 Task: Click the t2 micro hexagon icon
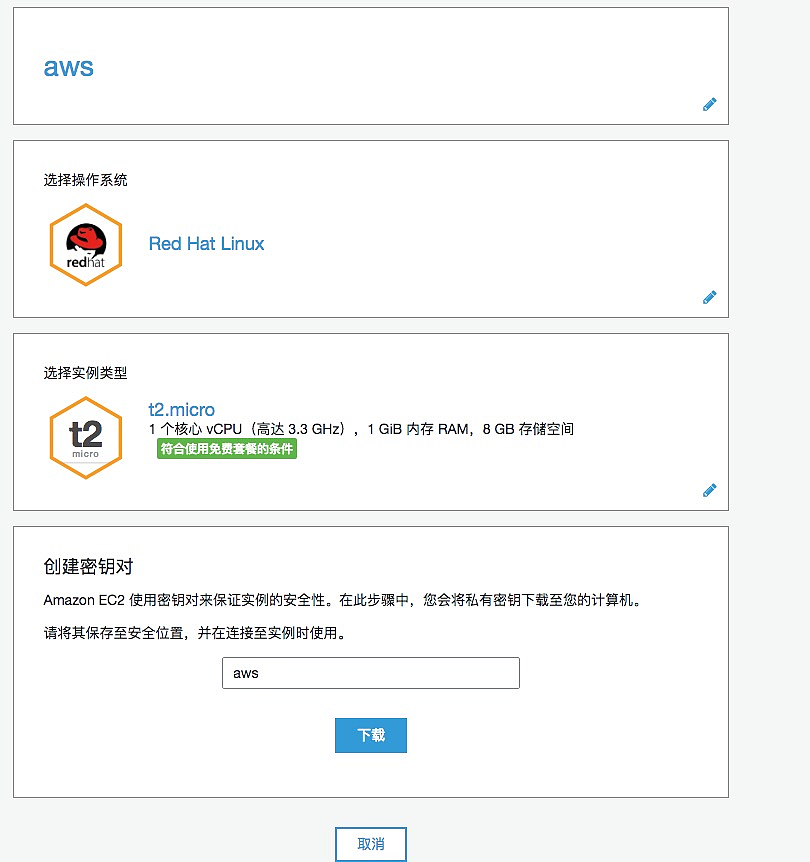[86, 438]
